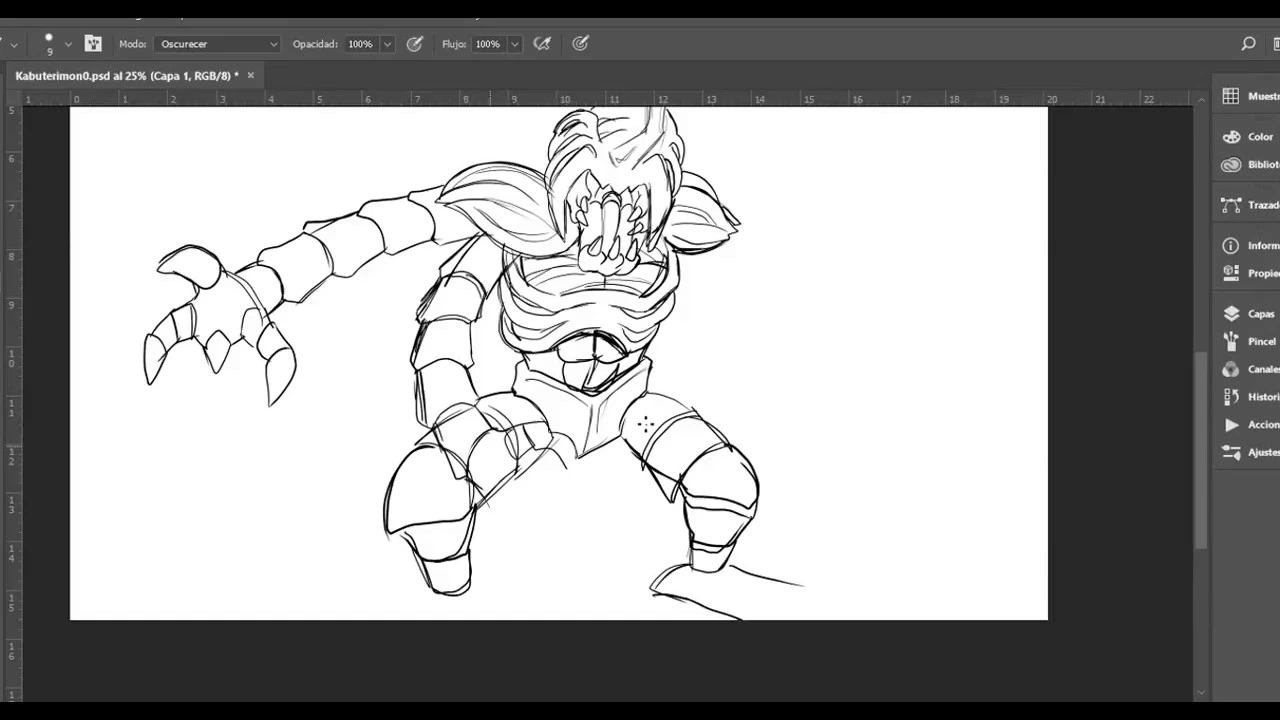Open the Opacidad slider dropdown arrow
1280x720 pixels.
click(x=387, y=44)
